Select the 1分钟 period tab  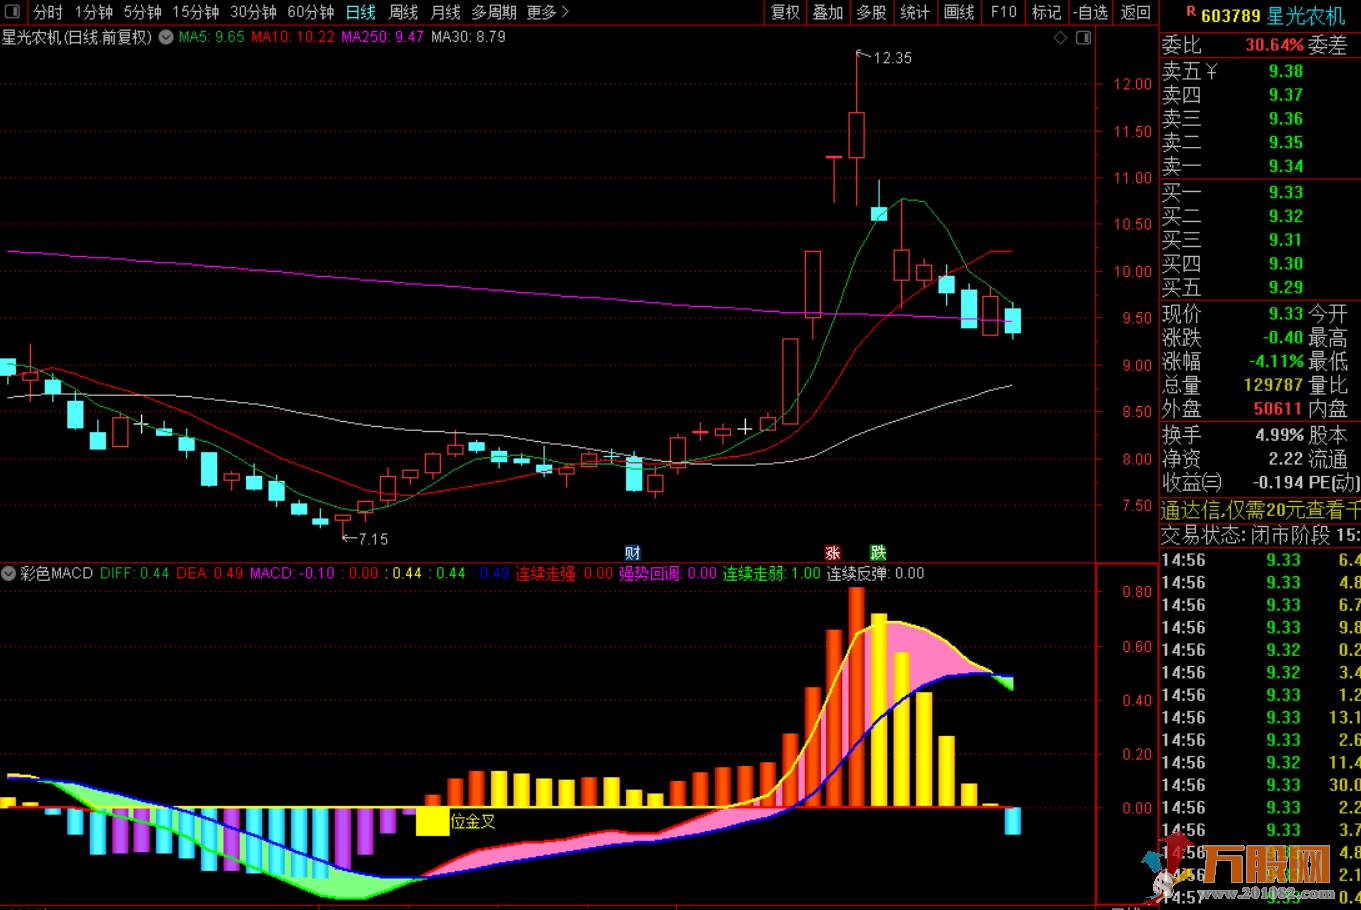click(94, 12)
